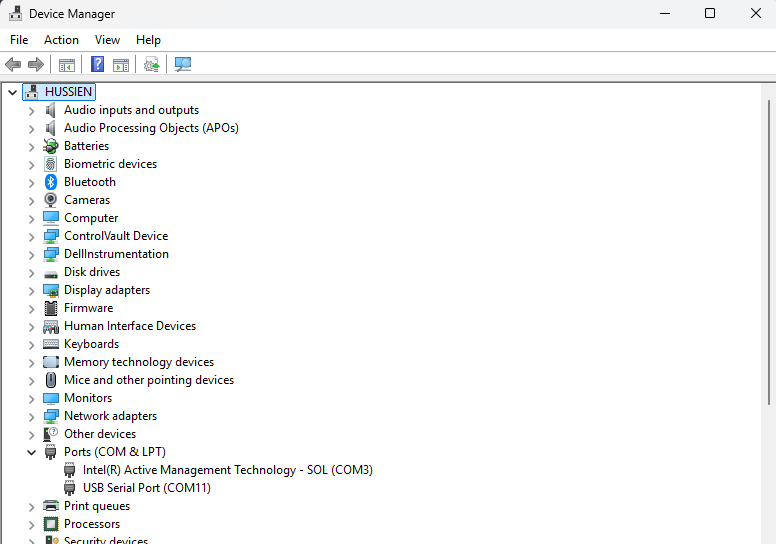Click the Back arrow toolbar icon
Image resolution: width=776 pixels, height=544 pixels.
(13, 64)
